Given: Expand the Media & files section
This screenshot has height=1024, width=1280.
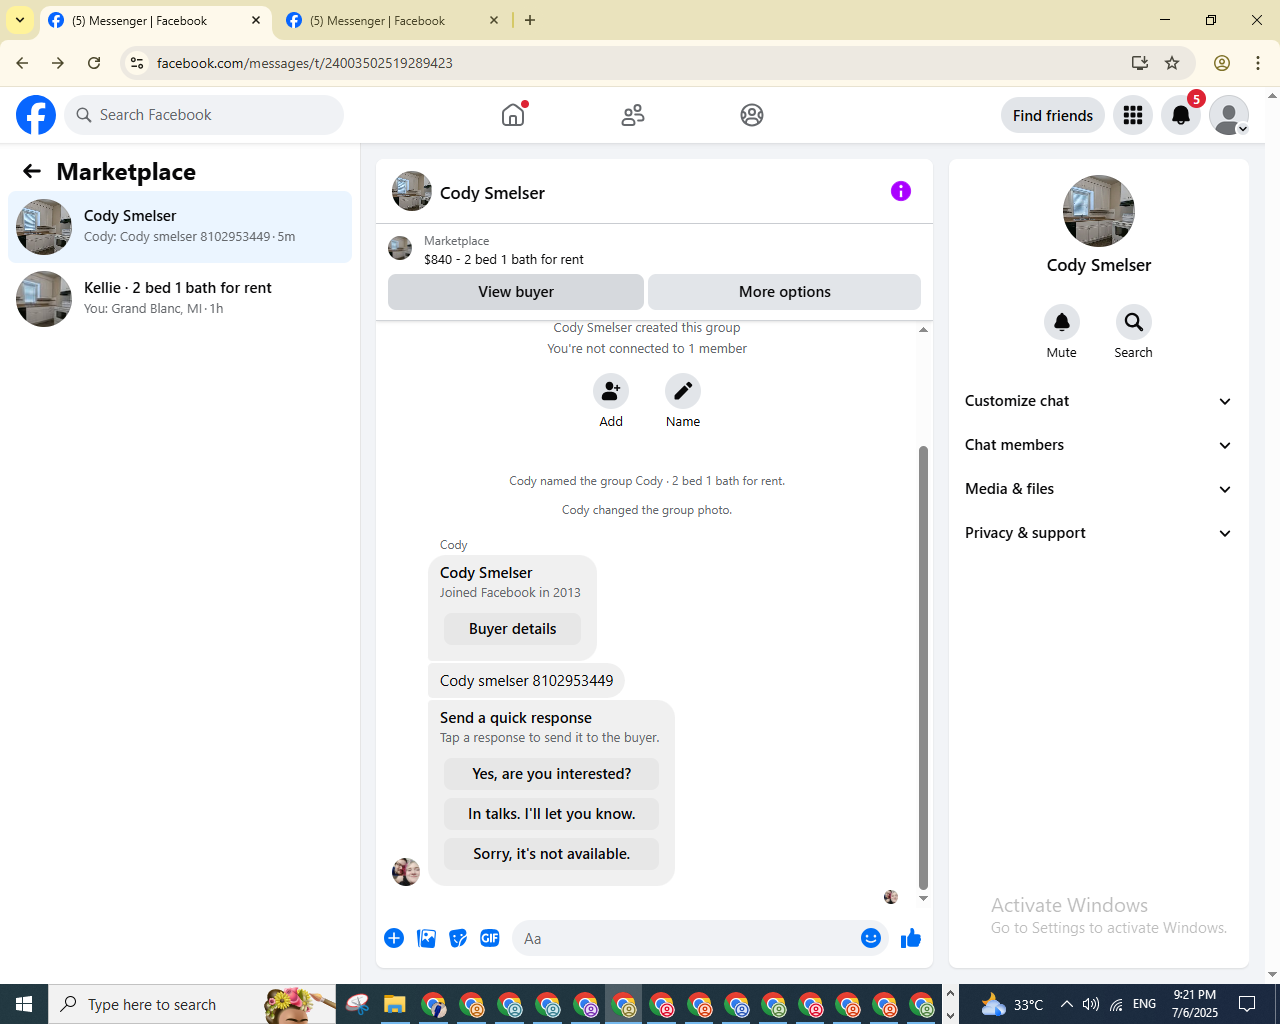Looking at the screenshot, I should pyautogui.click(x=1099, y=489).
